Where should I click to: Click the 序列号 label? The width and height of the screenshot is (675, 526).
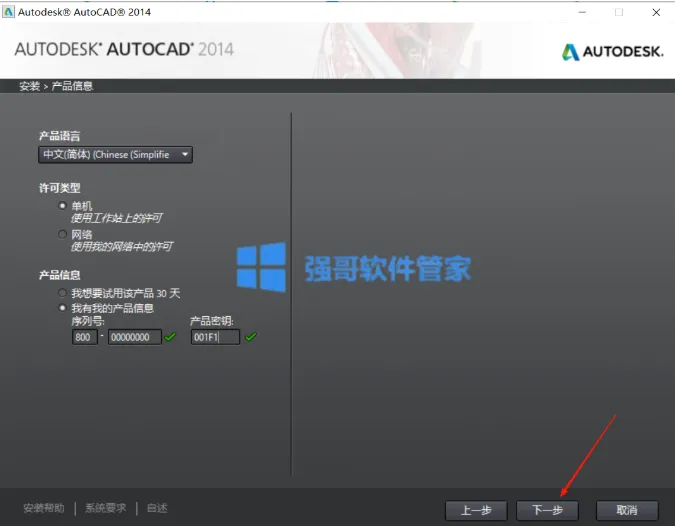coord(88,321)
